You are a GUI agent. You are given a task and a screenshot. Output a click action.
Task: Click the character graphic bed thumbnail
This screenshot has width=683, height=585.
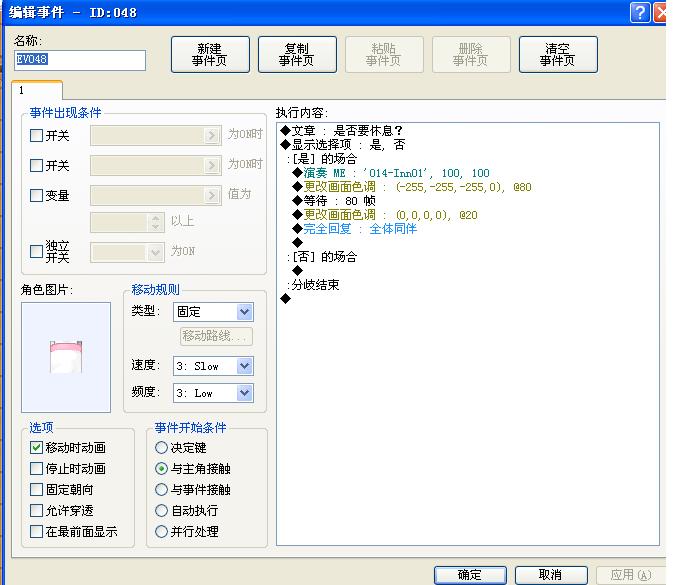[66, 357]
